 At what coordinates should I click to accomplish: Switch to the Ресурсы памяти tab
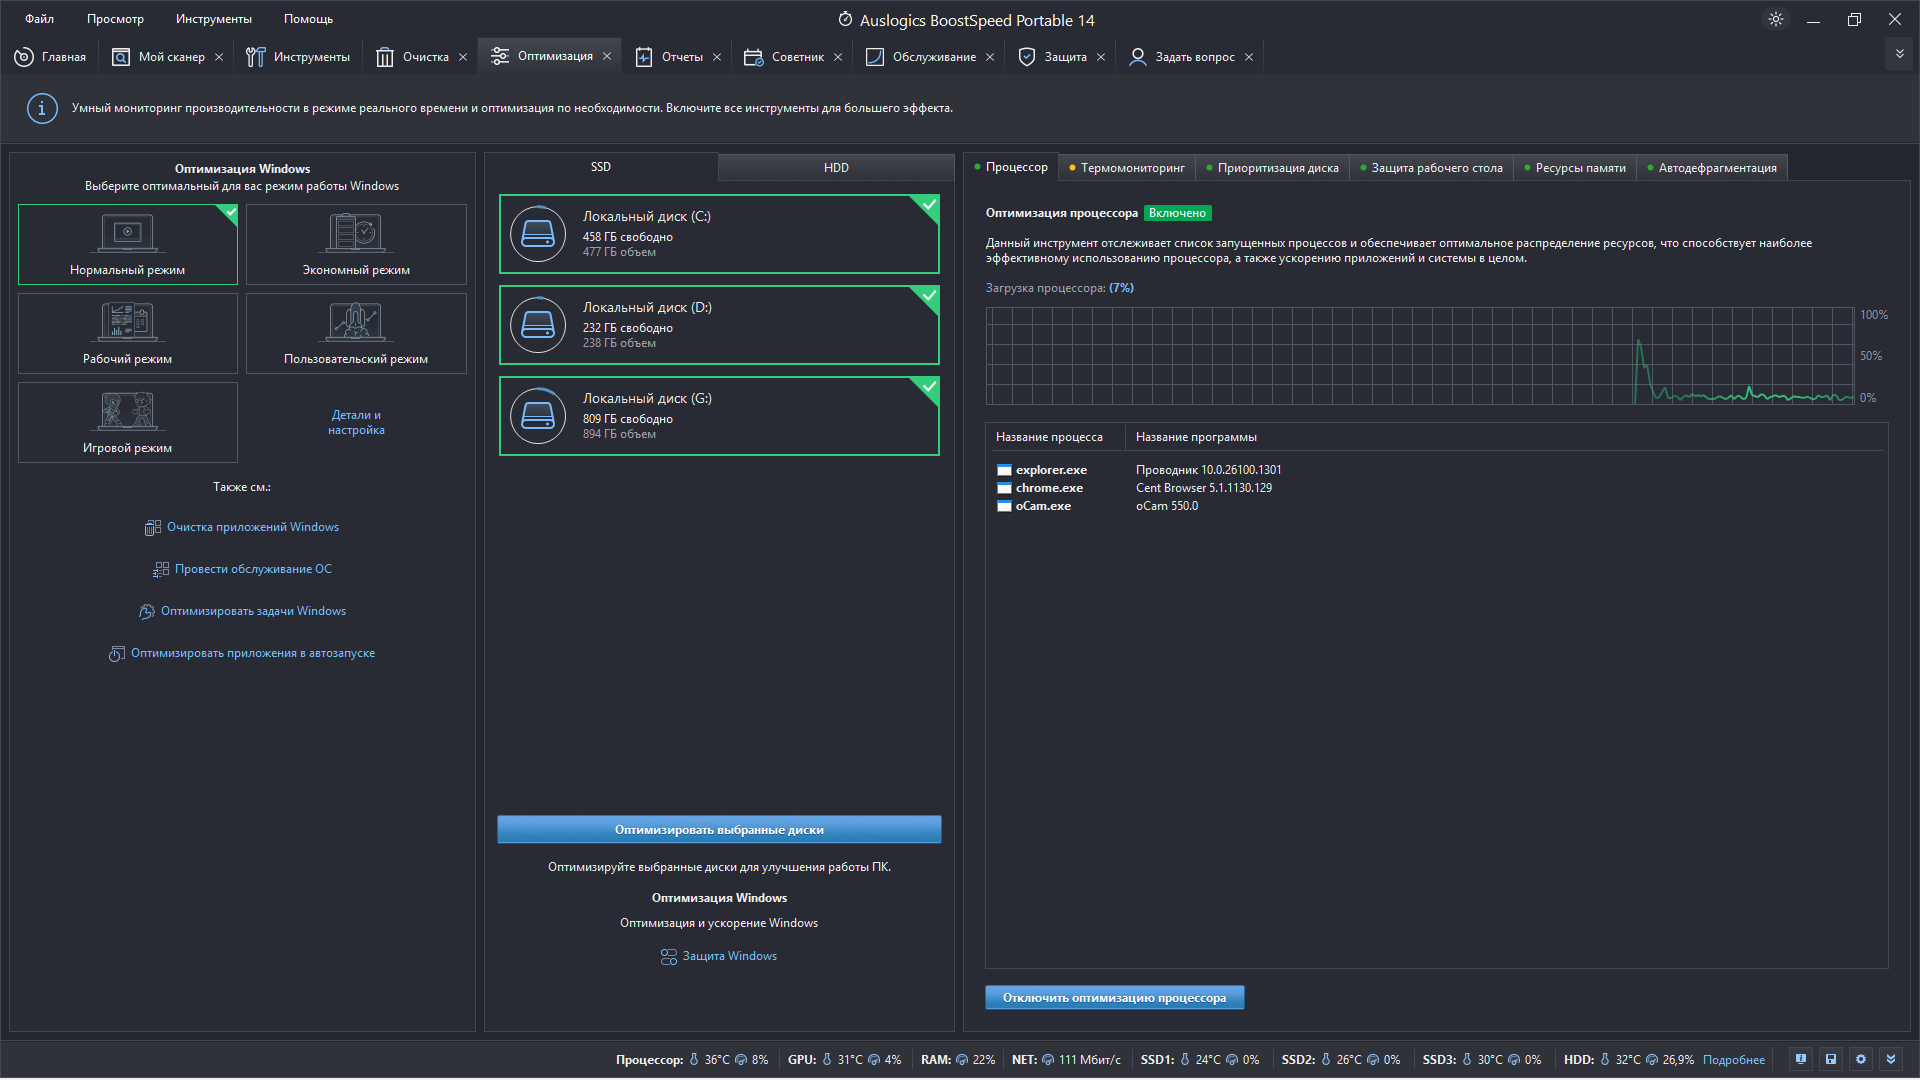tap(1575, 168)
